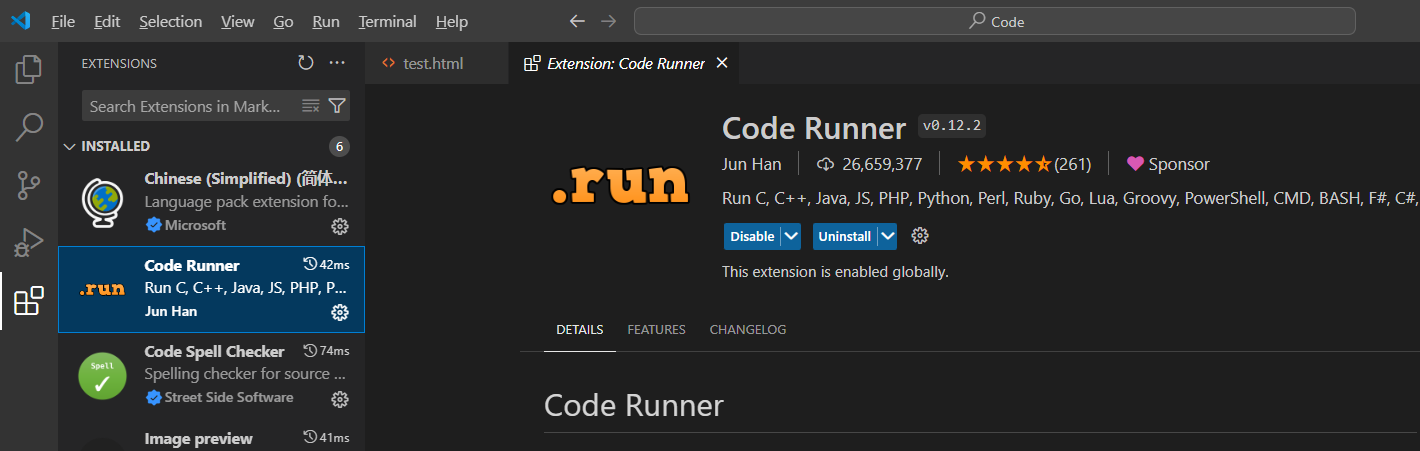Click publisher Jun Han in details
This screenshot has width=1420, height=451.
[750, 164]
